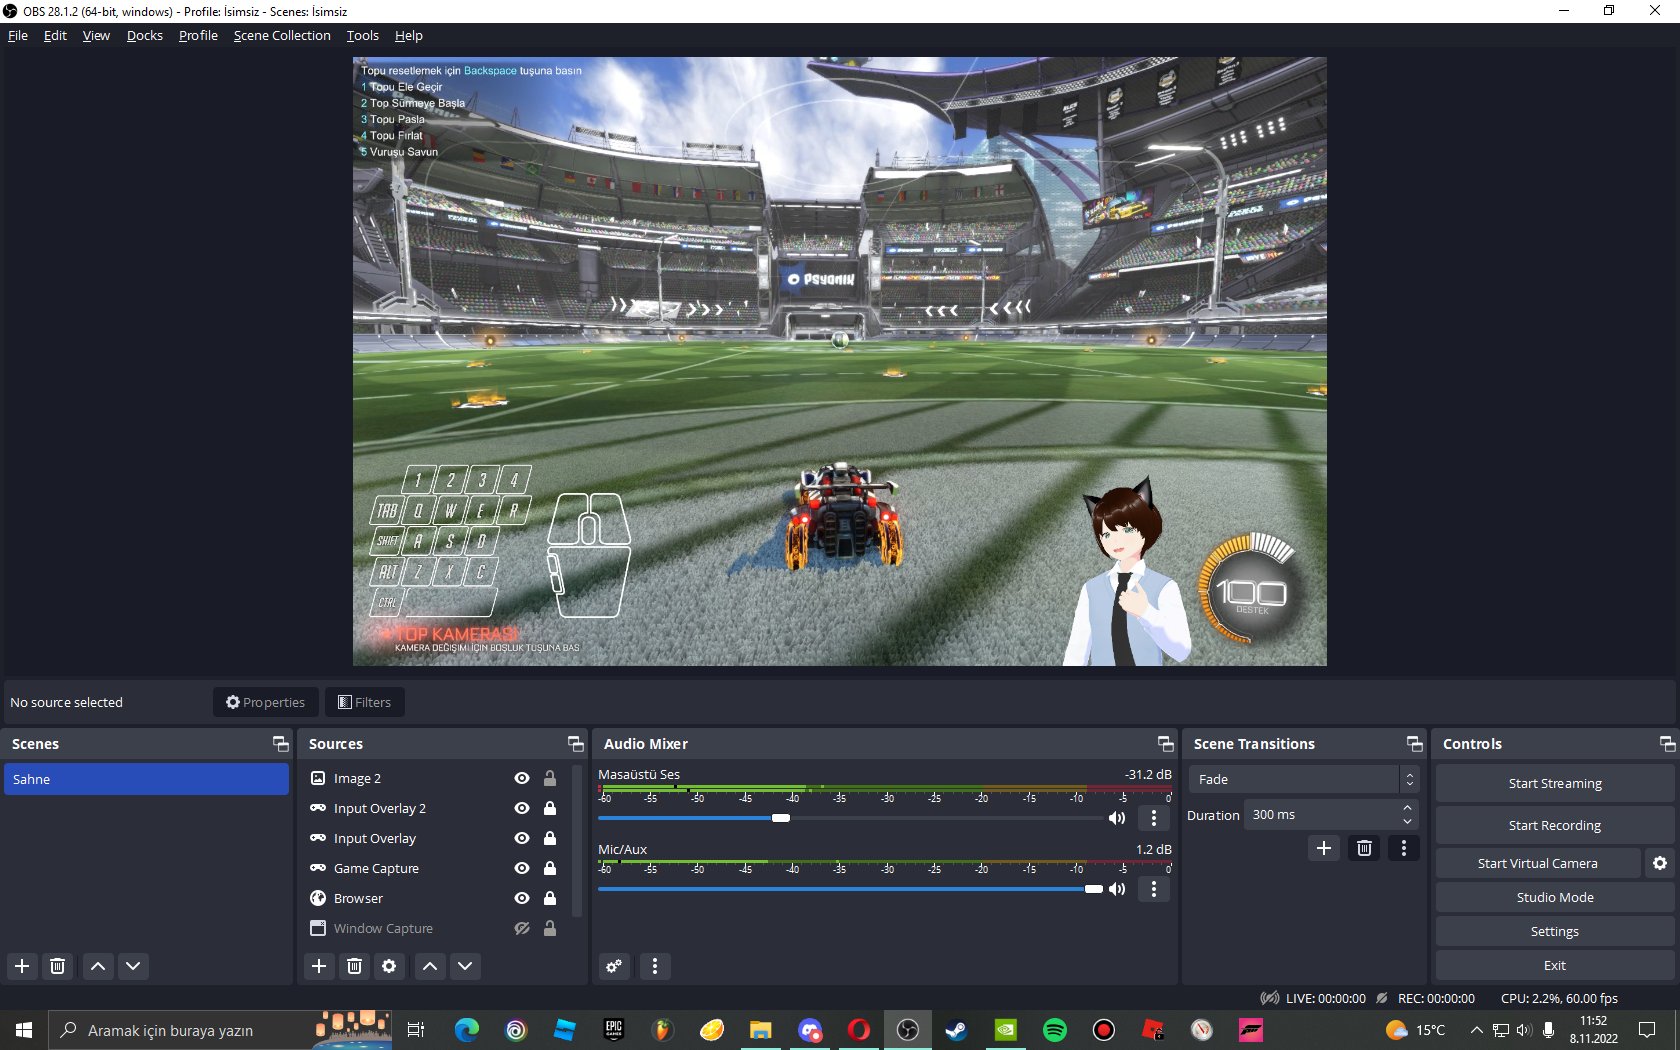The image size is (1680, 1050).
Task: Open Masaüstü Ses three-dot options menu
Action: 1154,818
